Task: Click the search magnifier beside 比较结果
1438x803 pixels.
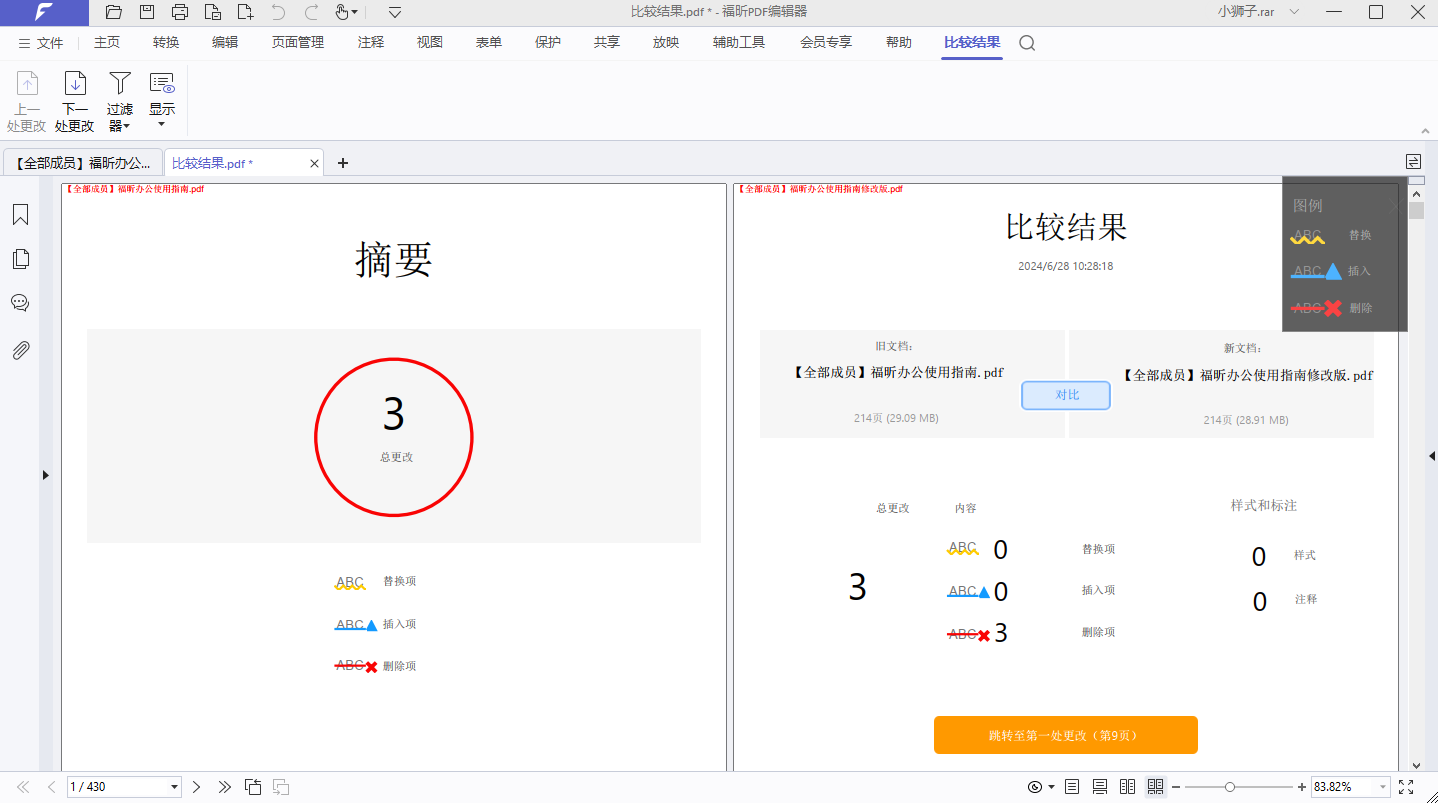Action: coord(1027,43)
